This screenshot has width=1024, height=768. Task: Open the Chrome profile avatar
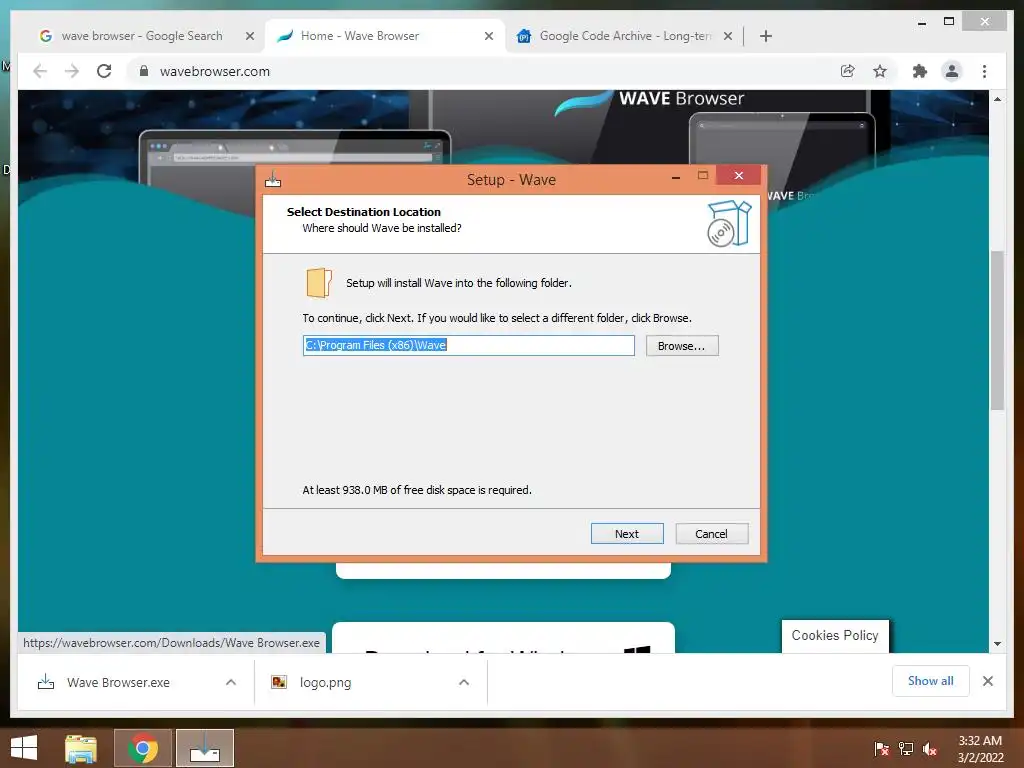tap(952, 71)
